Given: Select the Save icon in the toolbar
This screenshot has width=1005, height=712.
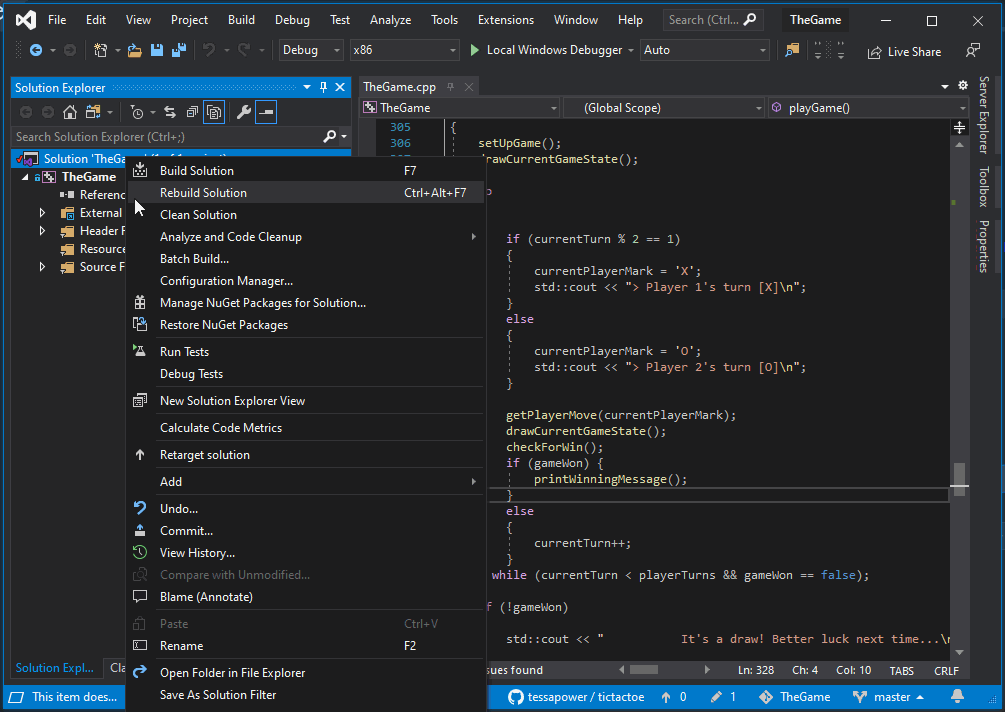Looking at the screenshot, I should 156,48.
